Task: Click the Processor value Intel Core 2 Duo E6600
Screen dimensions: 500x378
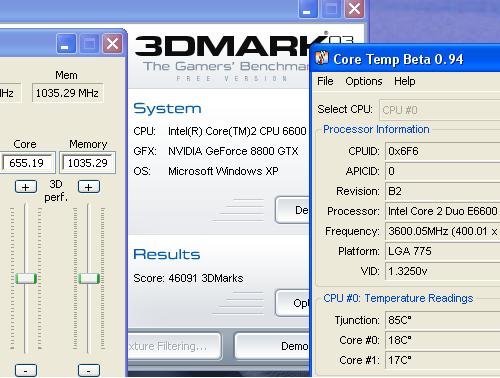Action: coord(442,211)
